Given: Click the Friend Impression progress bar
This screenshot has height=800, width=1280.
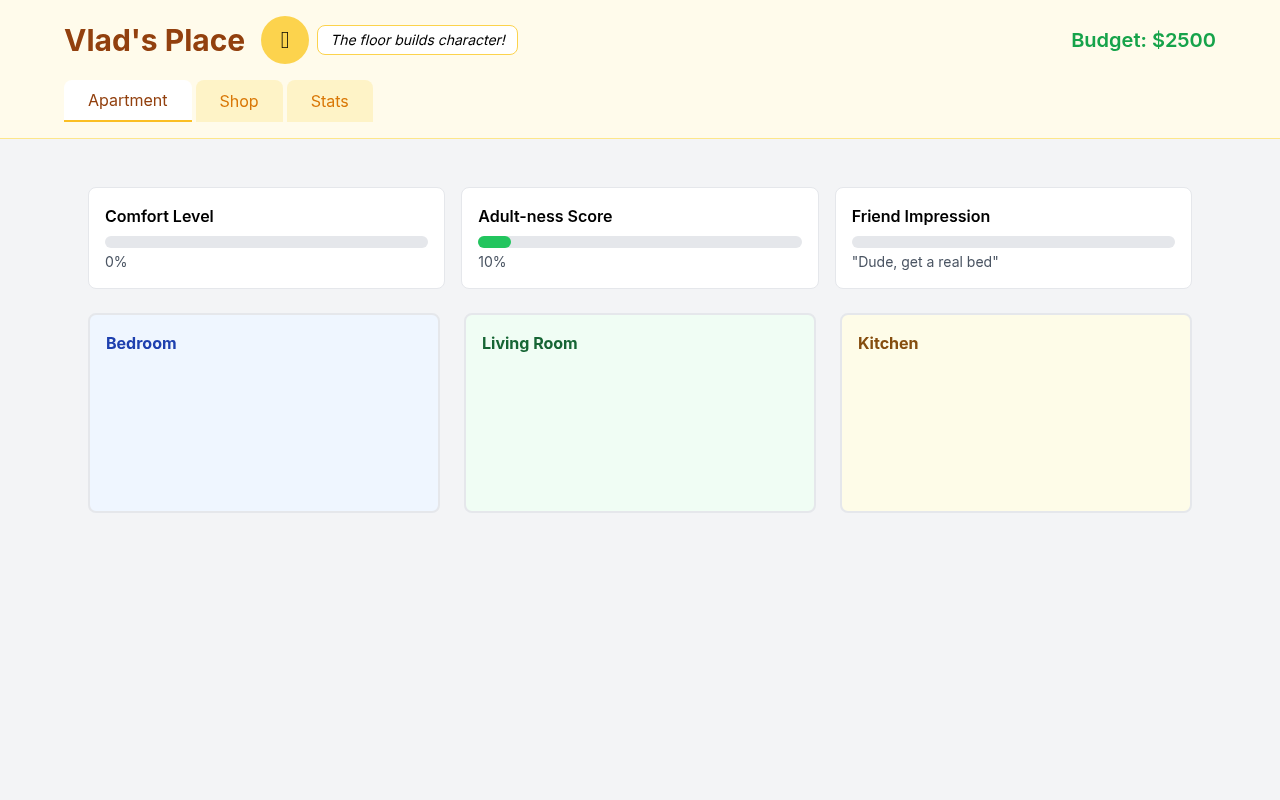Looking at the screenshot, I should 1013,241.
